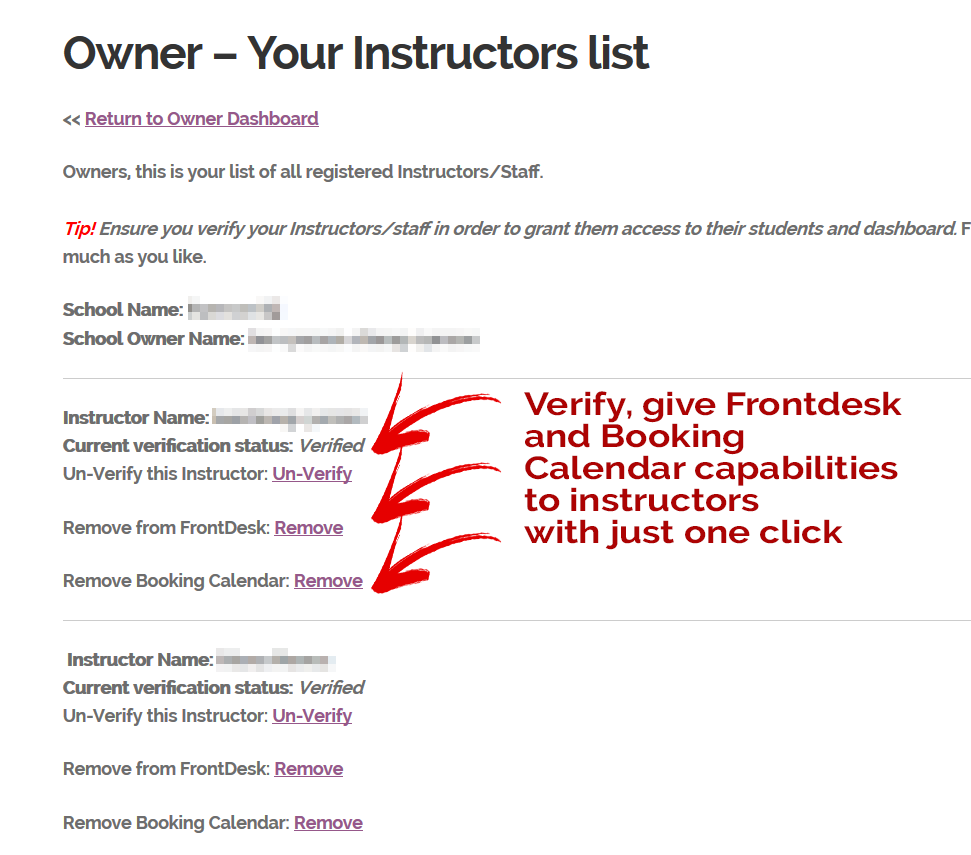The width and height of the screenshot is (971, 855).
Task: Remove first instructor from FrontDesk
Action: [308, 528]
